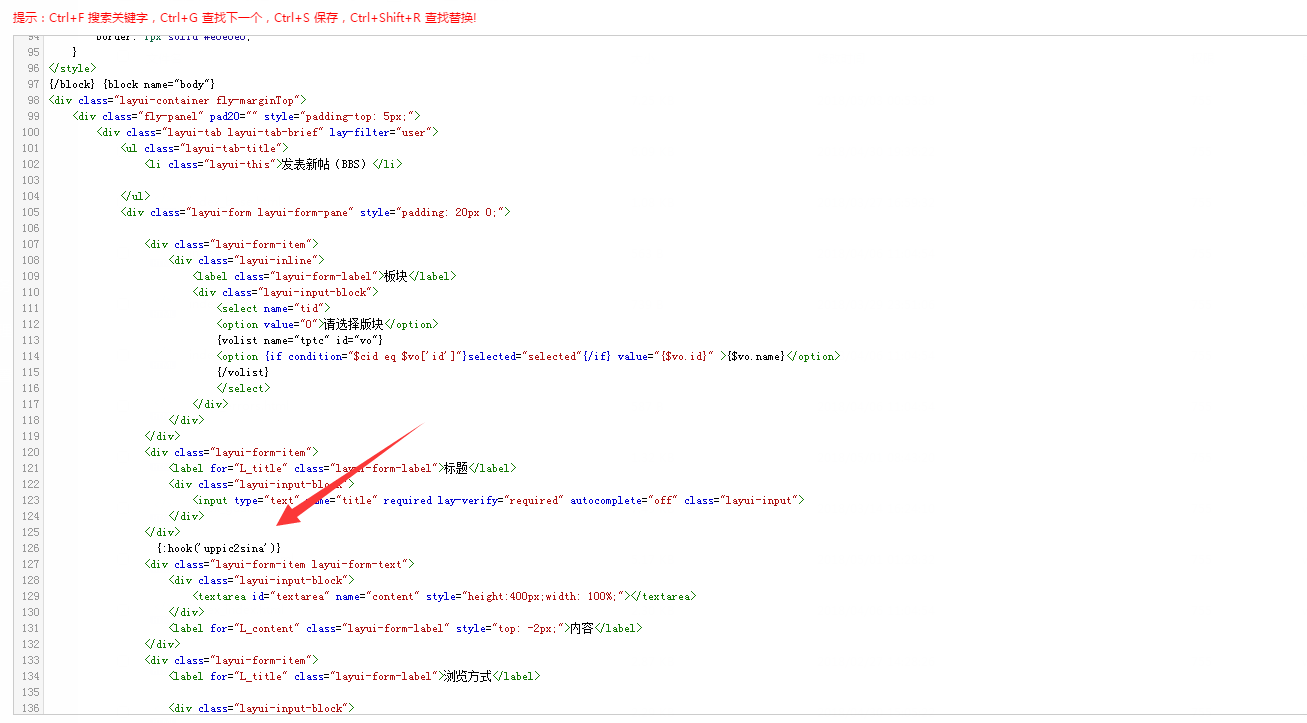
Task: Click the red hint text at the top
Action: tap(245, 18)
